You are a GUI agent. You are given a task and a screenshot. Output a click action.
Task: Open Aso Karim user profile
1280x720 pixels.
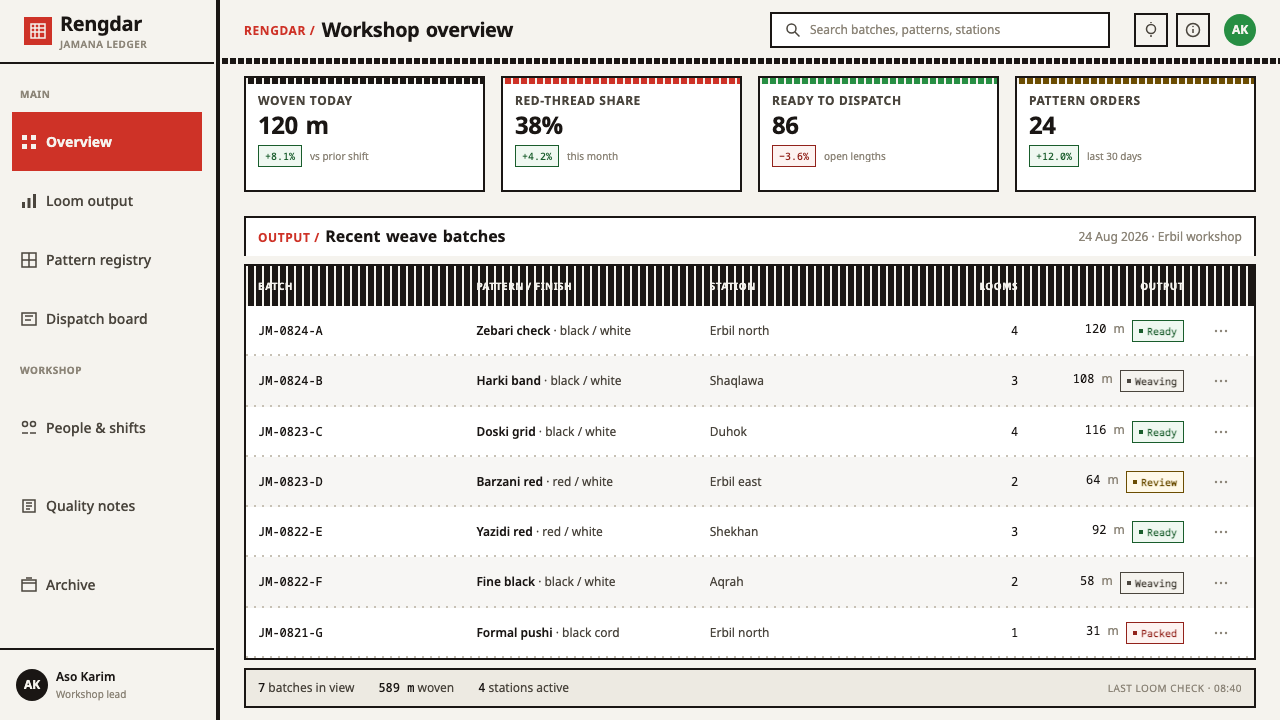(x=107, y=684)
